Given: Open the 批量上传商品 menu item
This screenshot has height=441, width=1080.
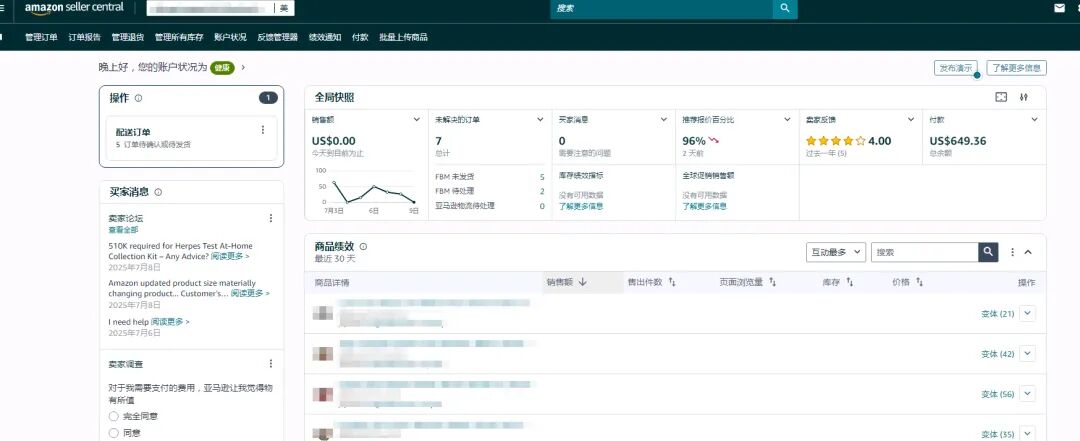Looking at the screenshot, I should pos(404,37).
